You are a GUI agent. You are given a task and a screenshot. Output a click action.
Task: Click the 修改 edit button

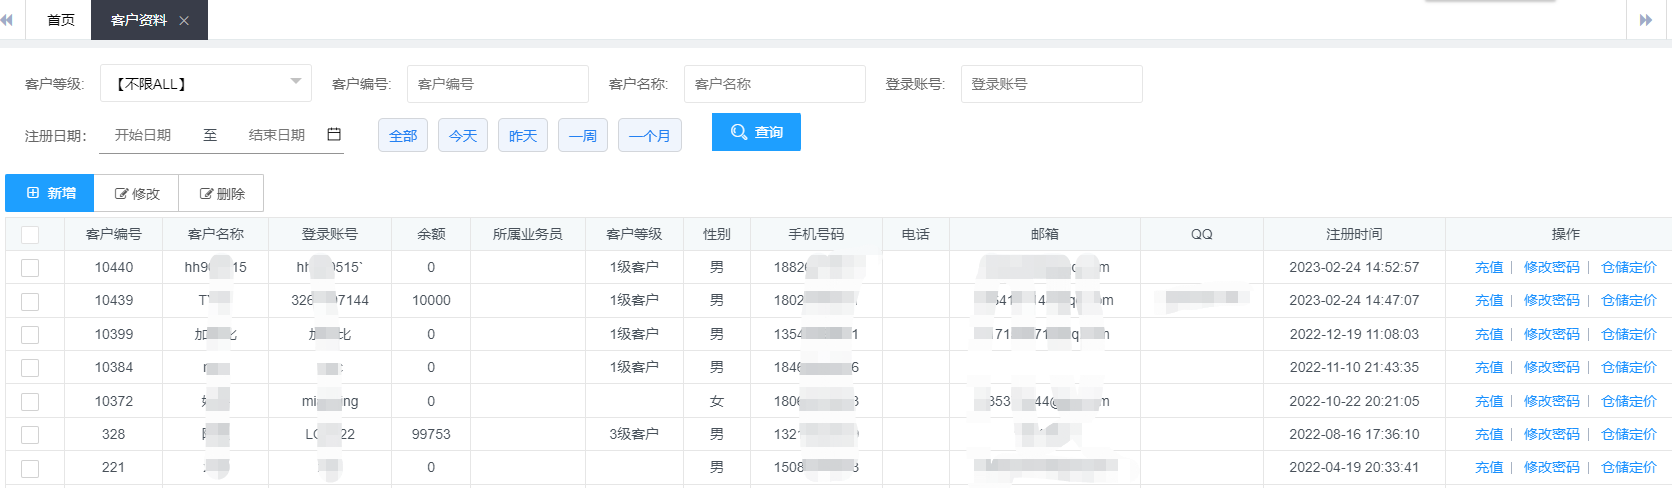[136, 193]
